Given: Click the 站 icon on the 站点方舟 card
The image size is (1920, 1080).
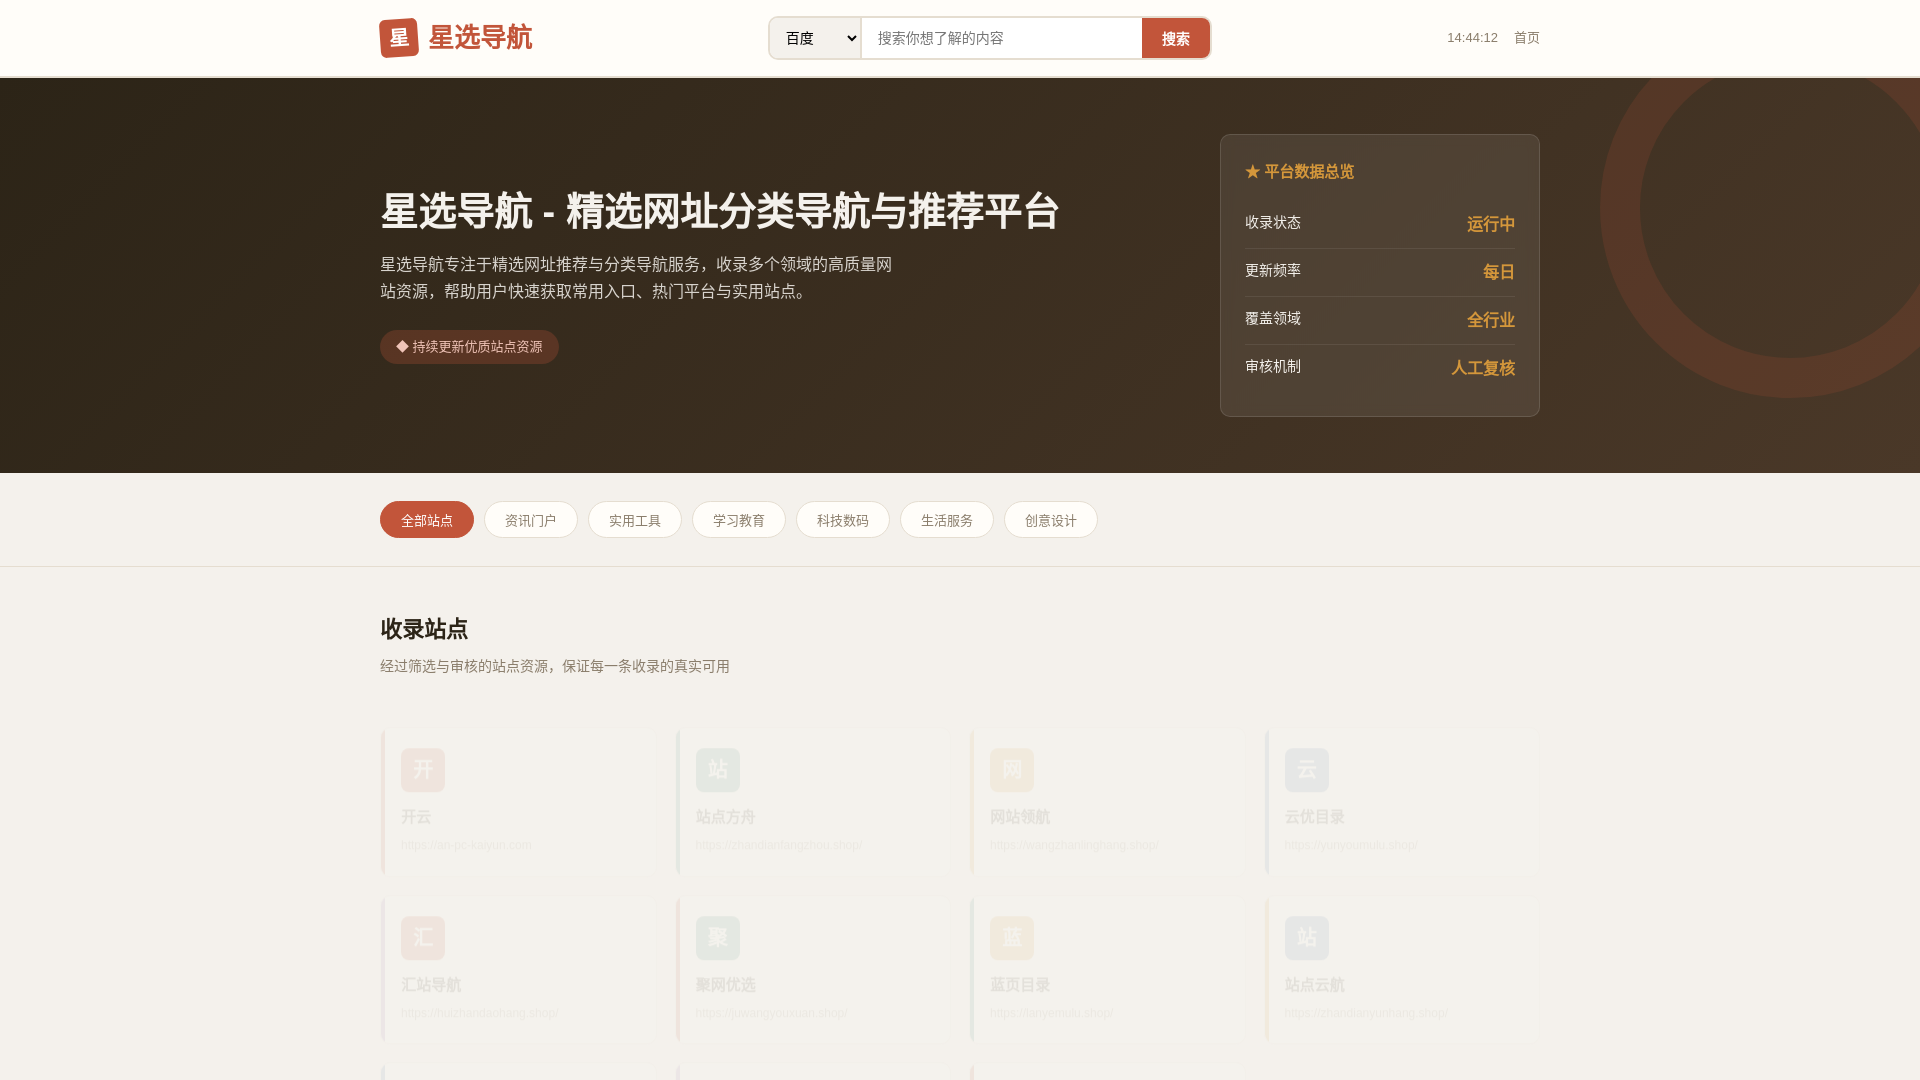Looking at the screenshot, I should pyautogui.click(x=718, y=770).
